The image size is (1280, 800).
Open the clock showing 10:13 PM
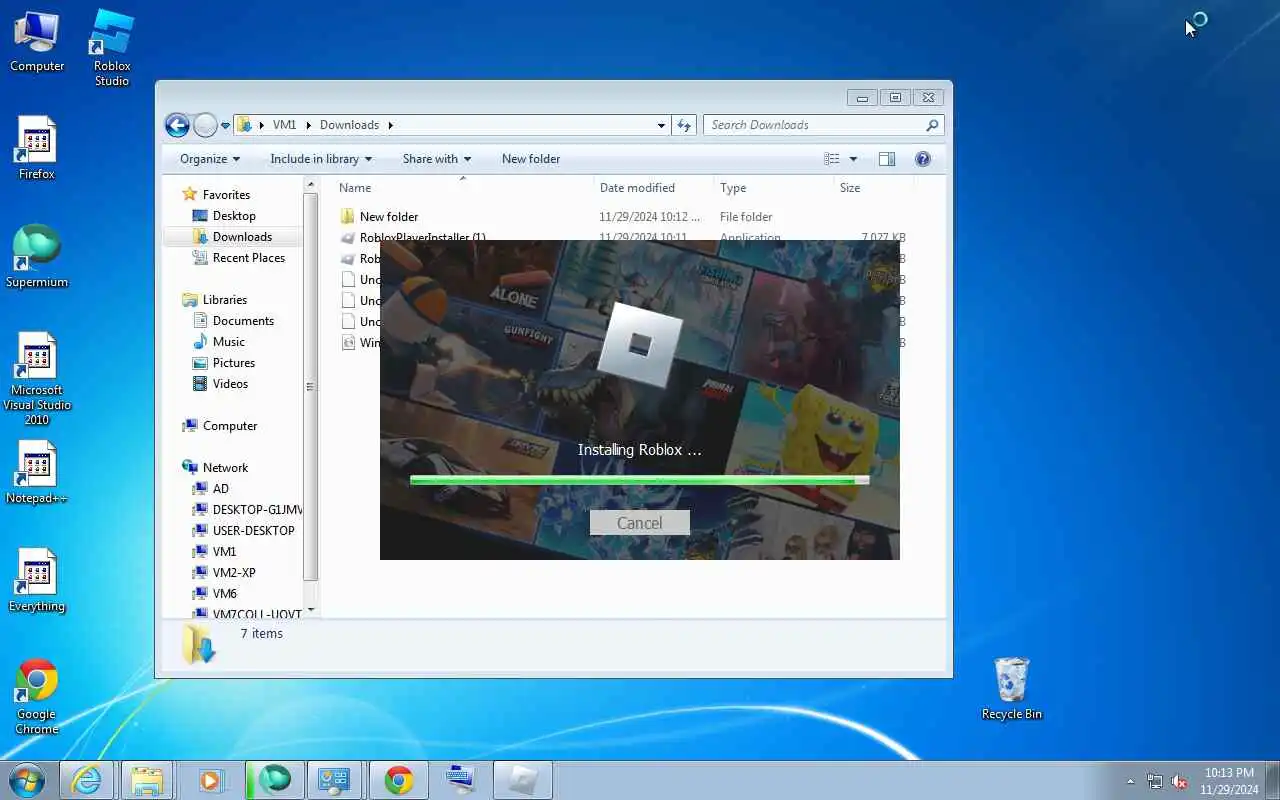(x=1229, y=781)
